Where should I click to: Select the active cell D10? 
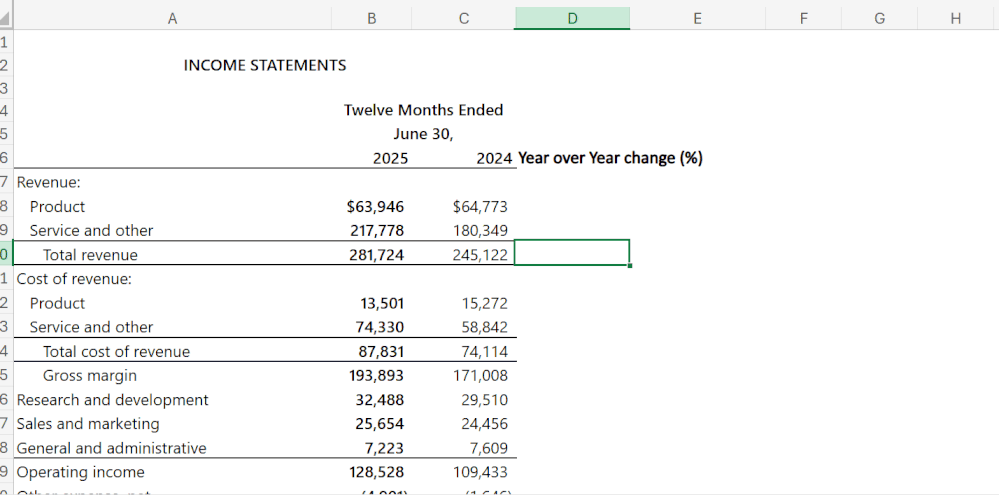(571, 254)
